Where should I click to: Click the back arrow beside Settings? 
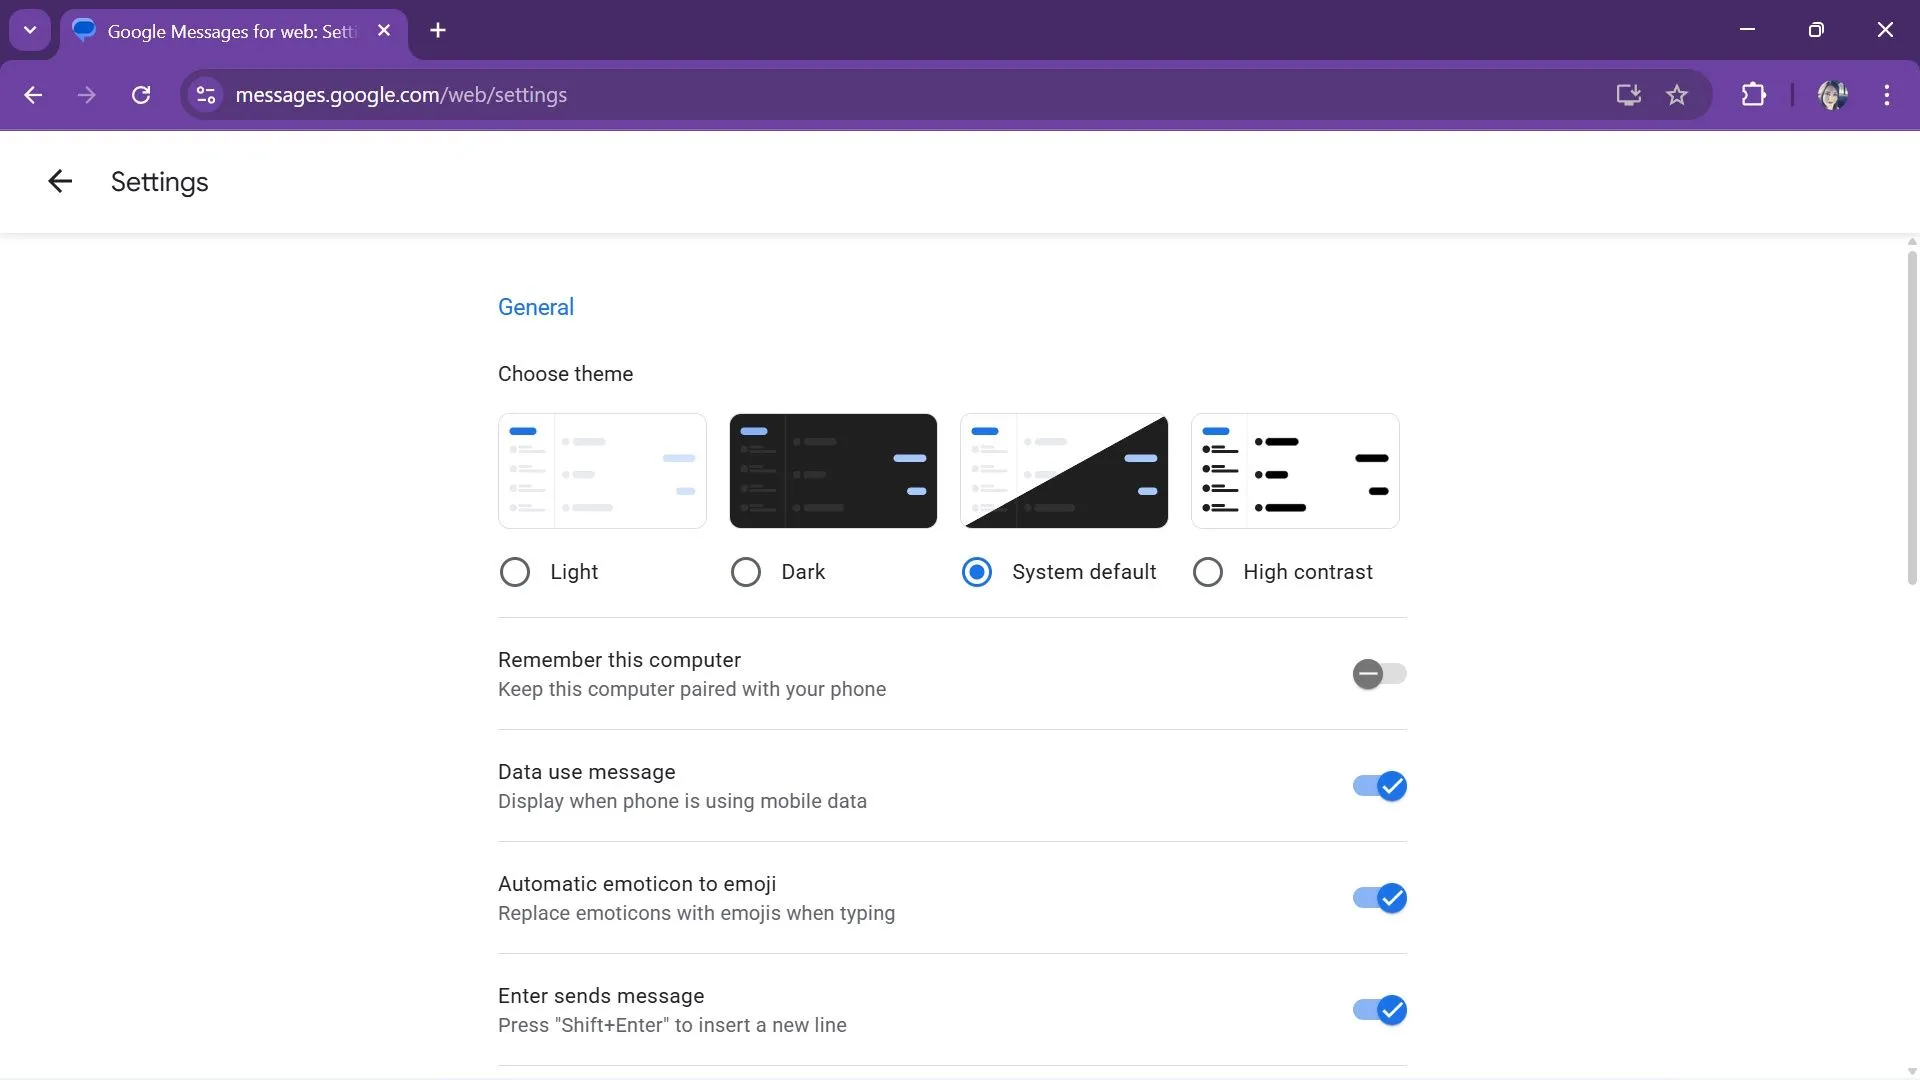pos(59,181)
